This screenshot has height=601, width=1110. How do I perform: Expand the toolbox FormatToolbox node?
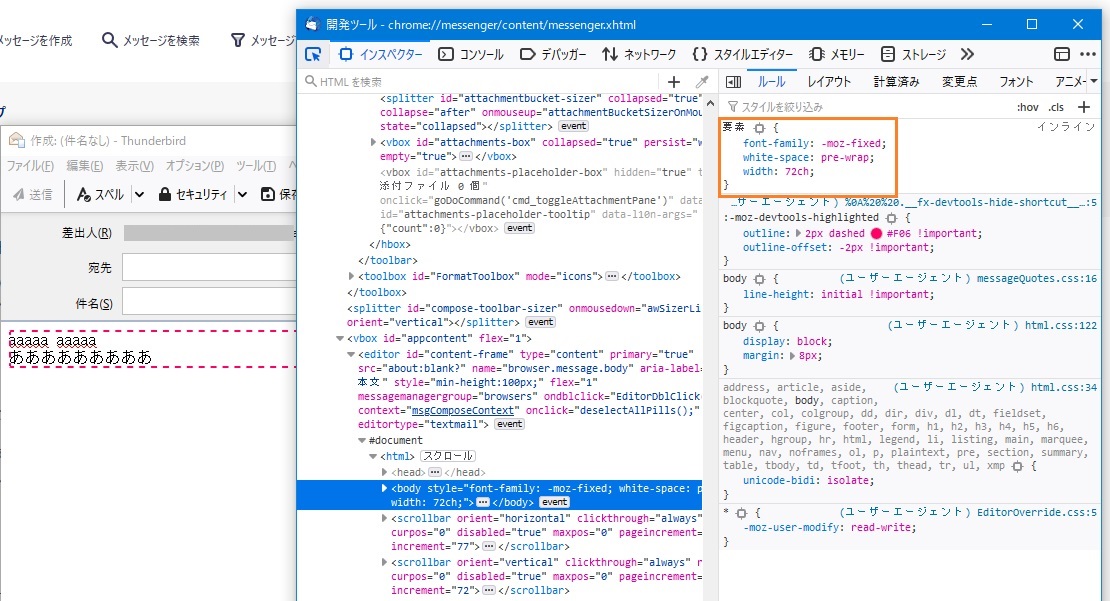(x=351, y=276)
